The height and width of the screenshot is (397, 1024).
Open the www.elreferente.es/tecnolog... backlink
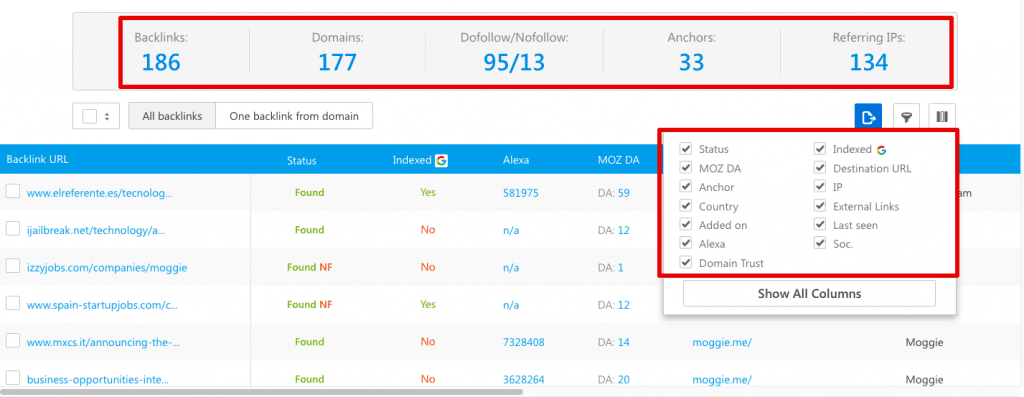coord(99,193)
